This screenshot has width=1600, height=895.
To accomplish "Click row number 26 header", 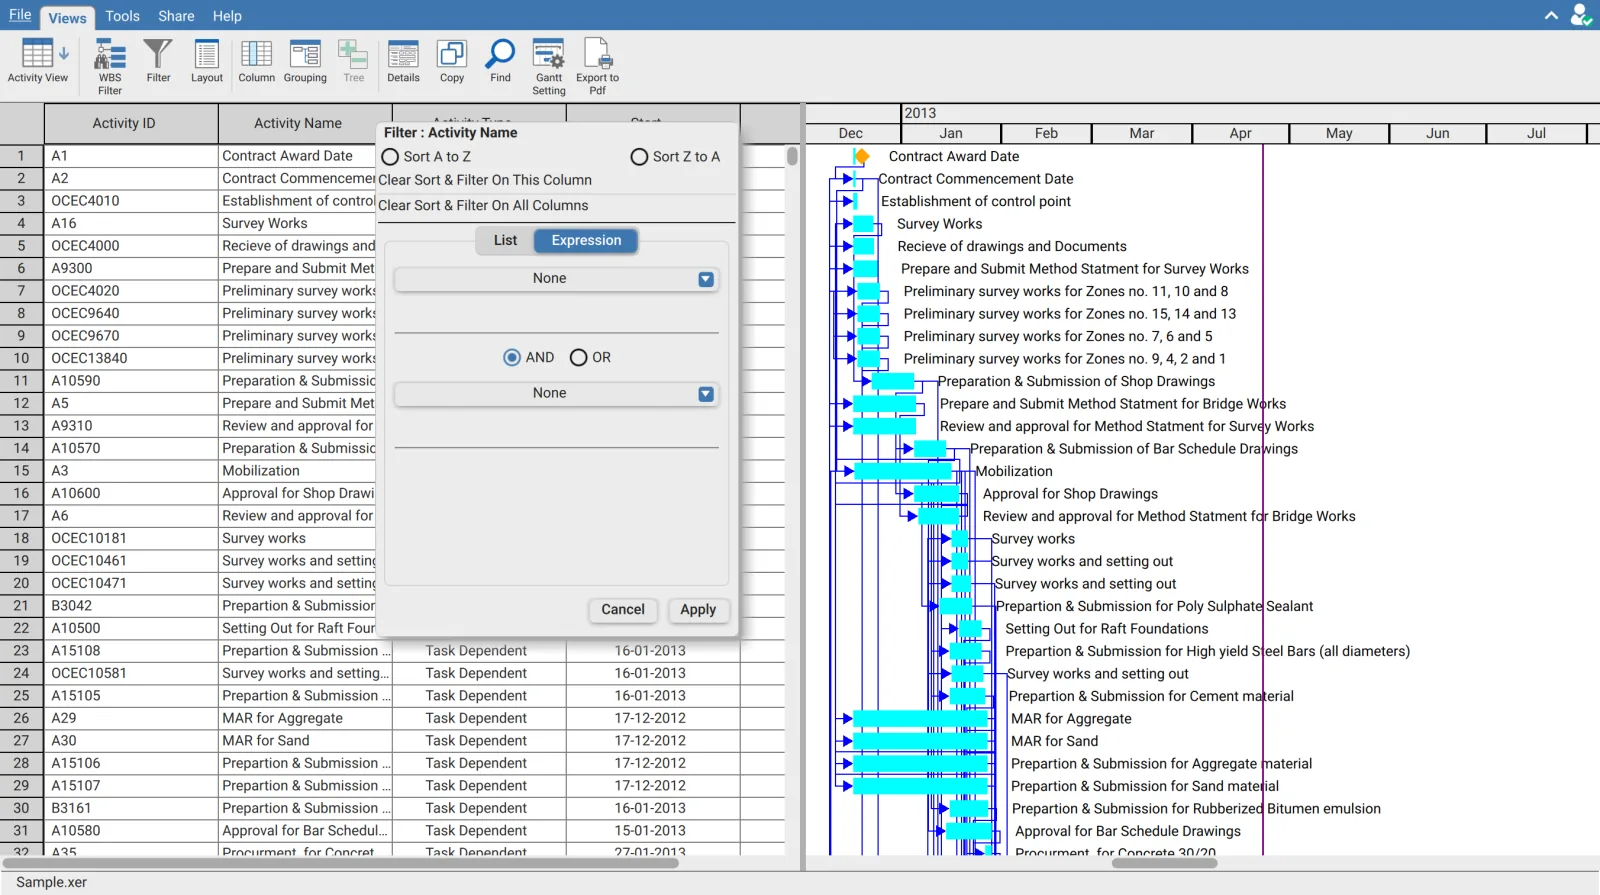I will click(x=21, y=718).
